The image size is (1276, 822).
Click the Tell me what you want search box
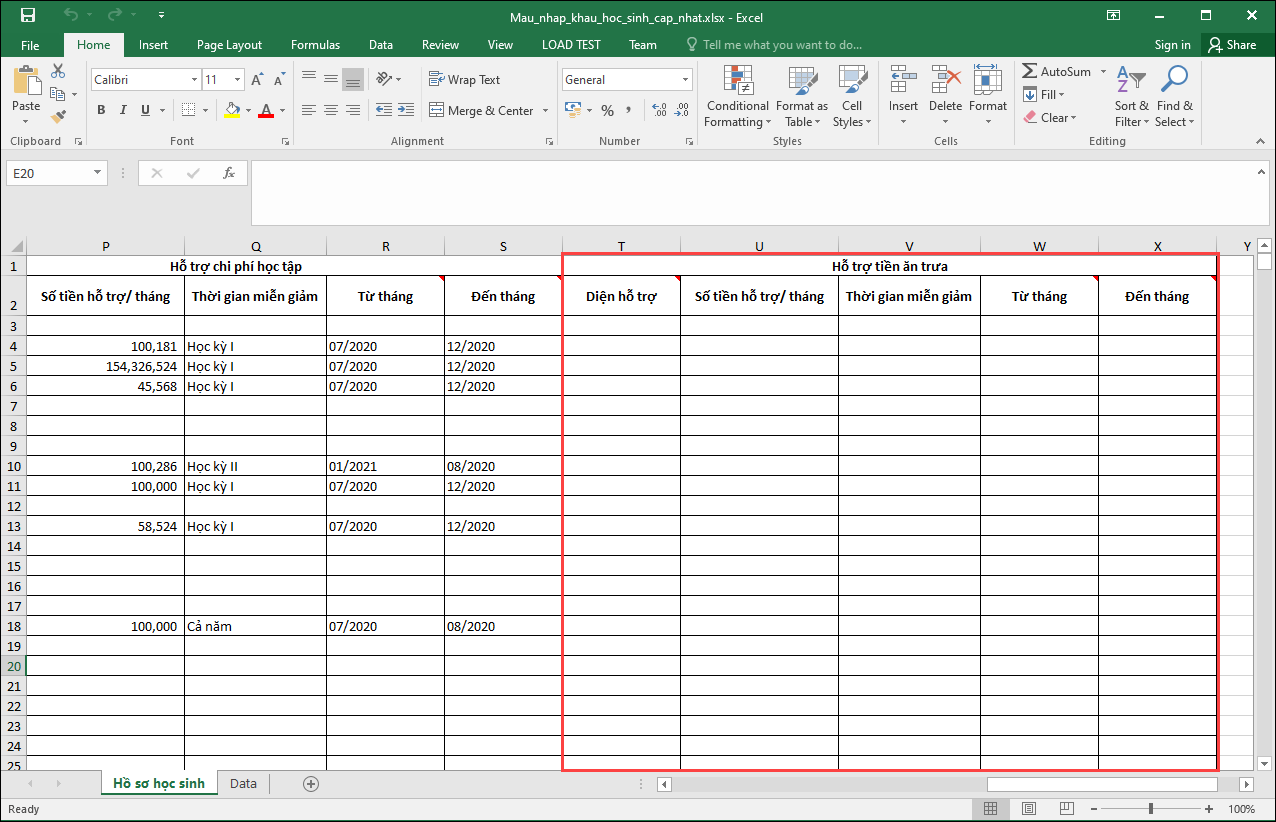(781, 45)
